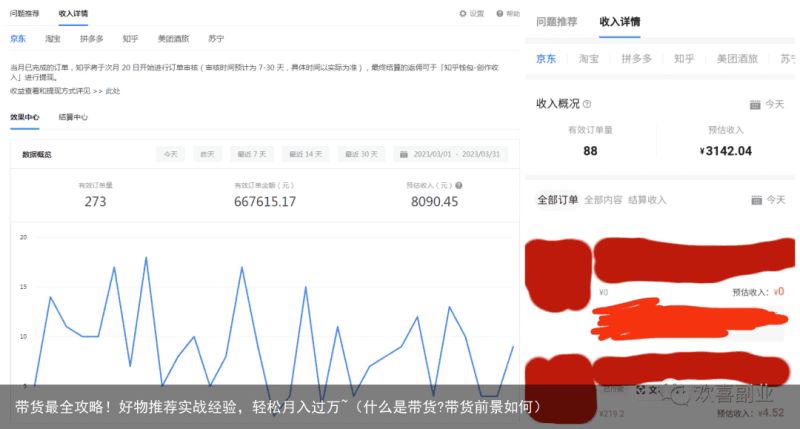The height and width of the screenshot is (429, 800).
Task: Click the calendar icon in 全部订单 row
Action: click(757, 200)
